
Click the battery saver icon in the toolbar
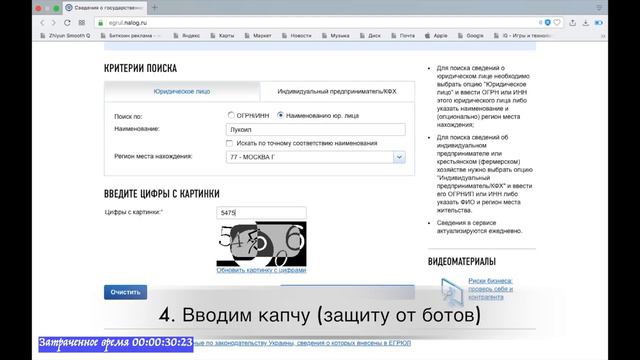598,23
